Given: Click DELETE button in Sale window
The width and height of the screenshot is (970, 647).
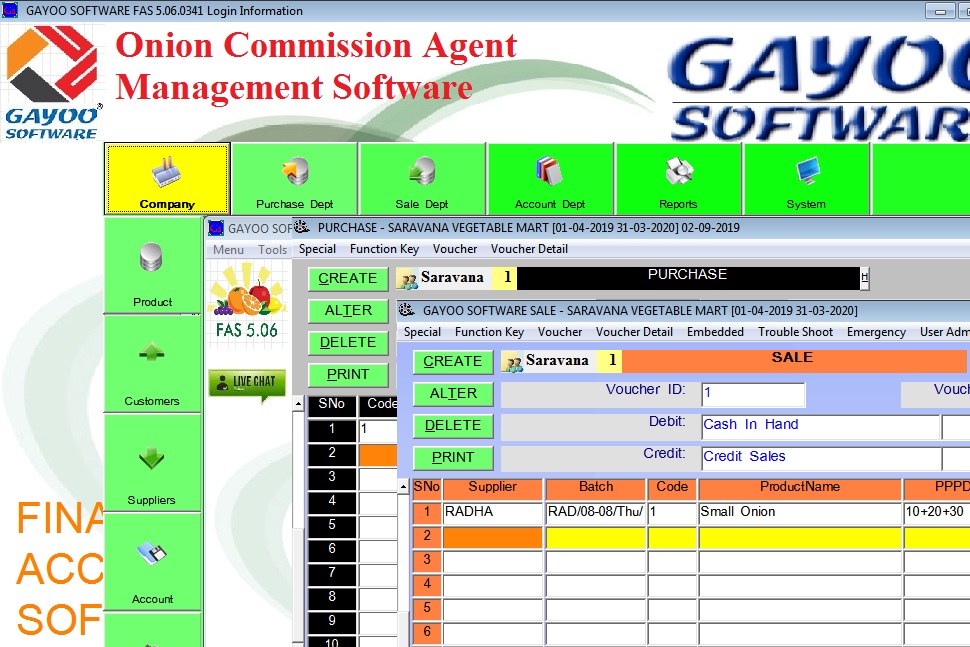Looking at the screenshot, I should click(453, 426).
